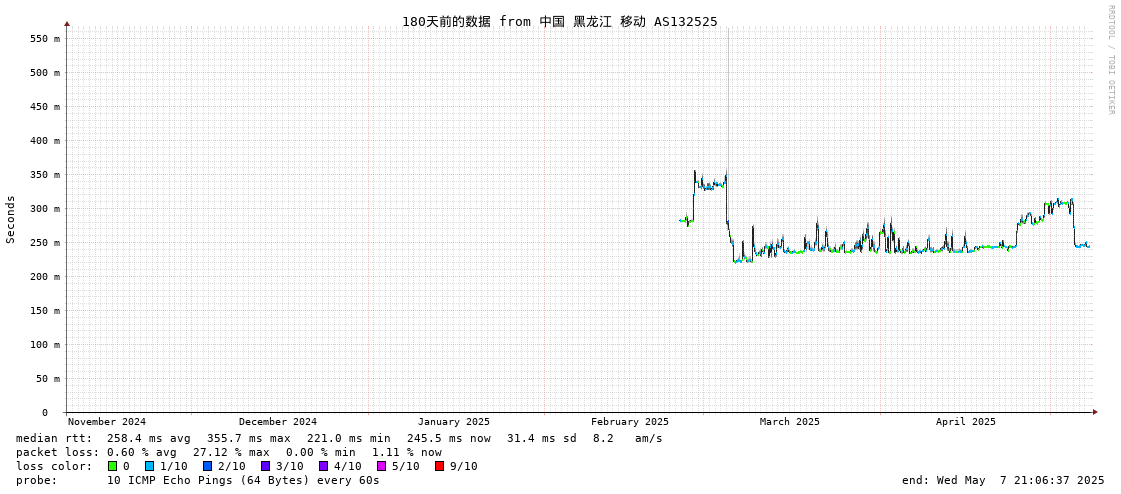This screenshot has width=1121, height=494.
Task: Click the '258.4 ms avg' value
Action: click(x=149, y=438)
